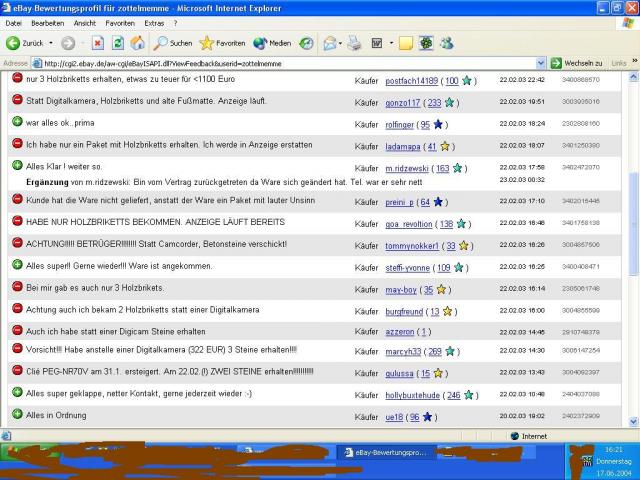Open user profile ladamapa
This screenshot has height=480, width=640.
pyautogui.click(x=402, y=147)
